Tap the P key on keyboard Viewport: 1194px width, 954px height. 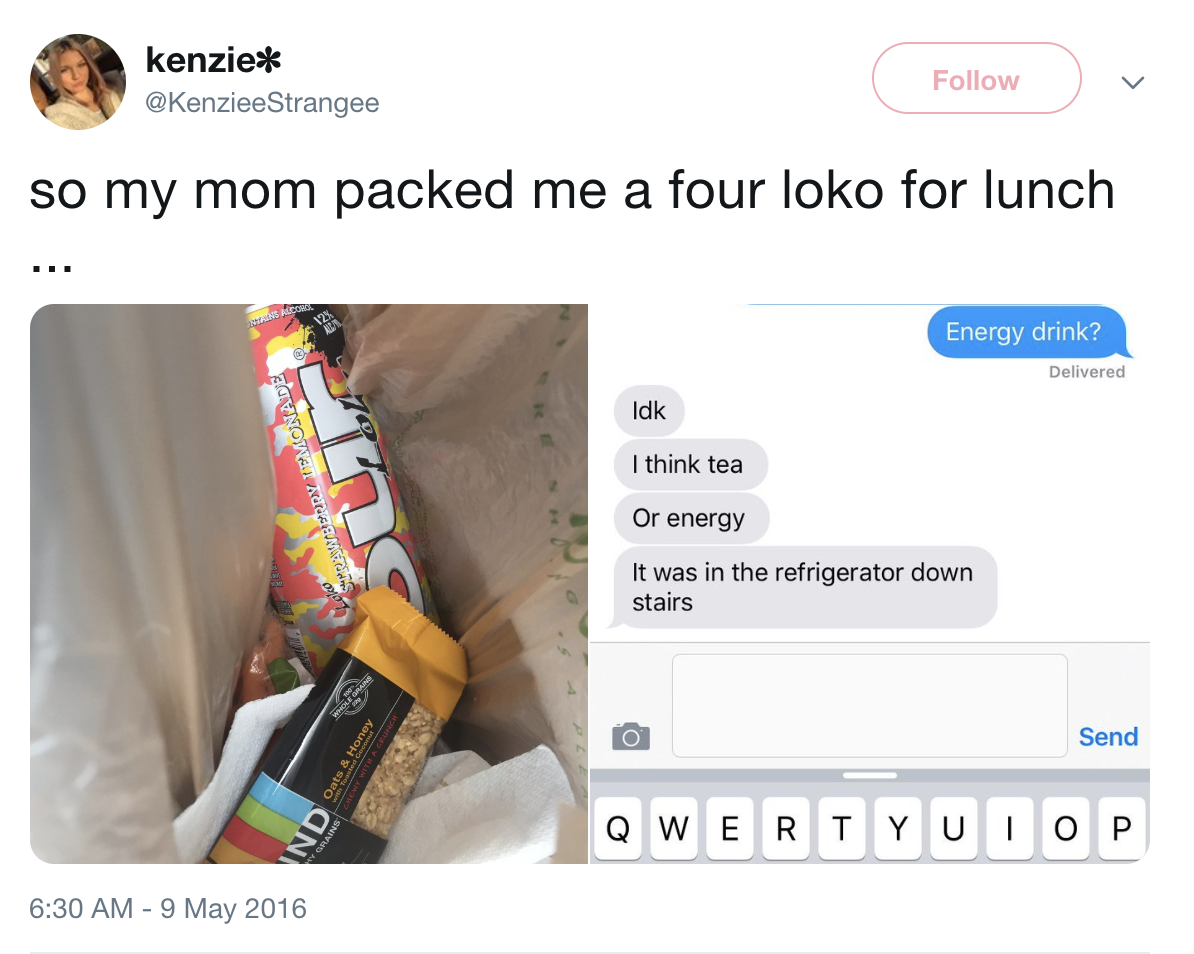1122,828
